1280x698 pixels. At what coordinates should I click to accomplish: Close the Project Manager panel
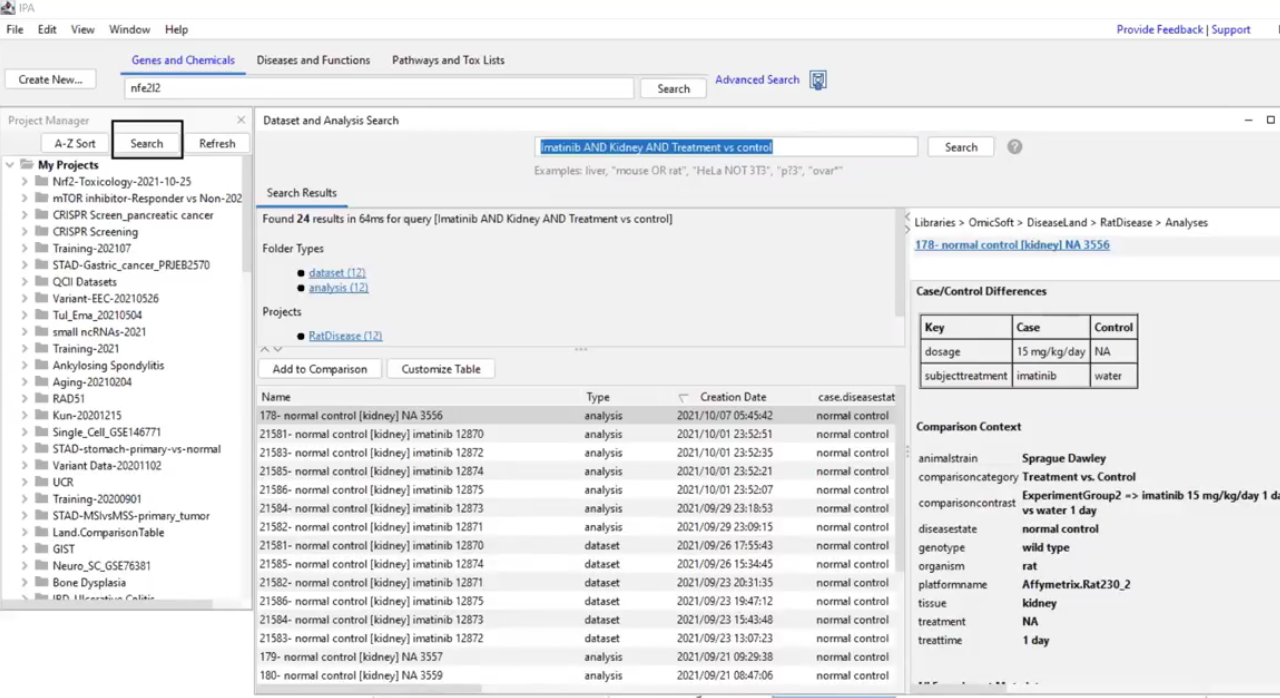click(x=241, y=120)
